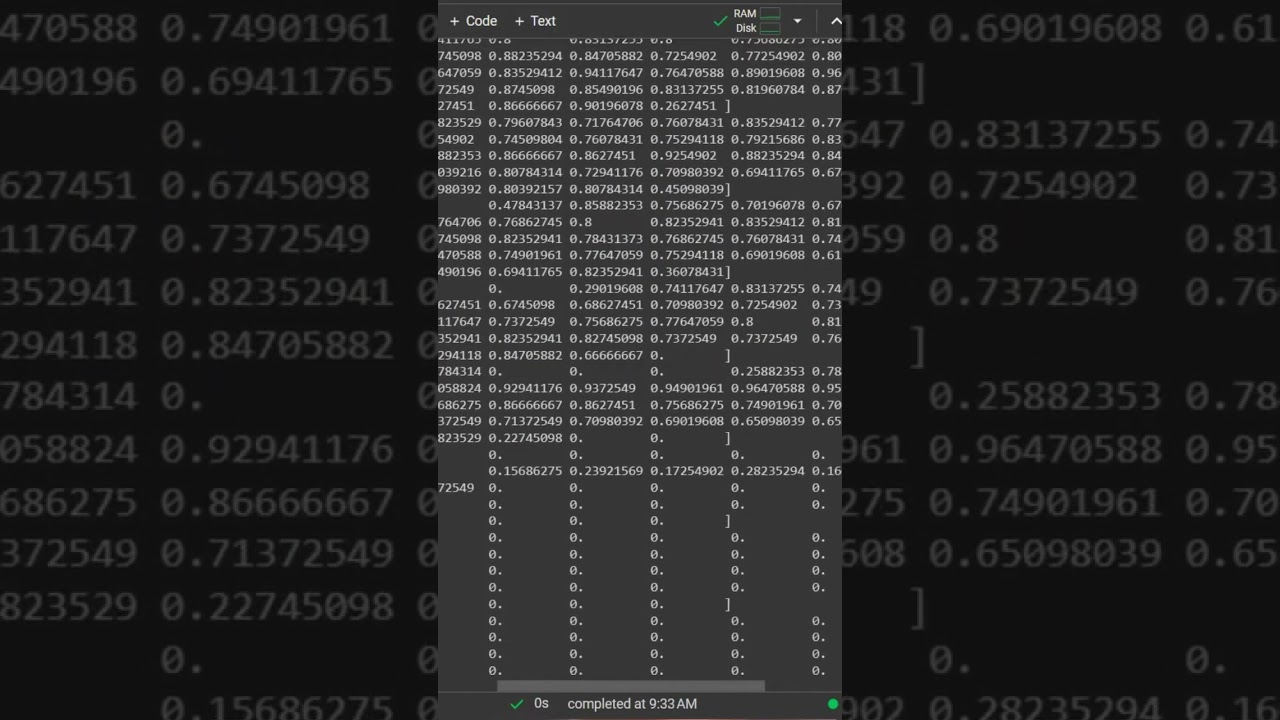The width and height of the screenshot is (1280, 720).
Task: Click the 0s execution time in status bar
Action: pos(541,704)
